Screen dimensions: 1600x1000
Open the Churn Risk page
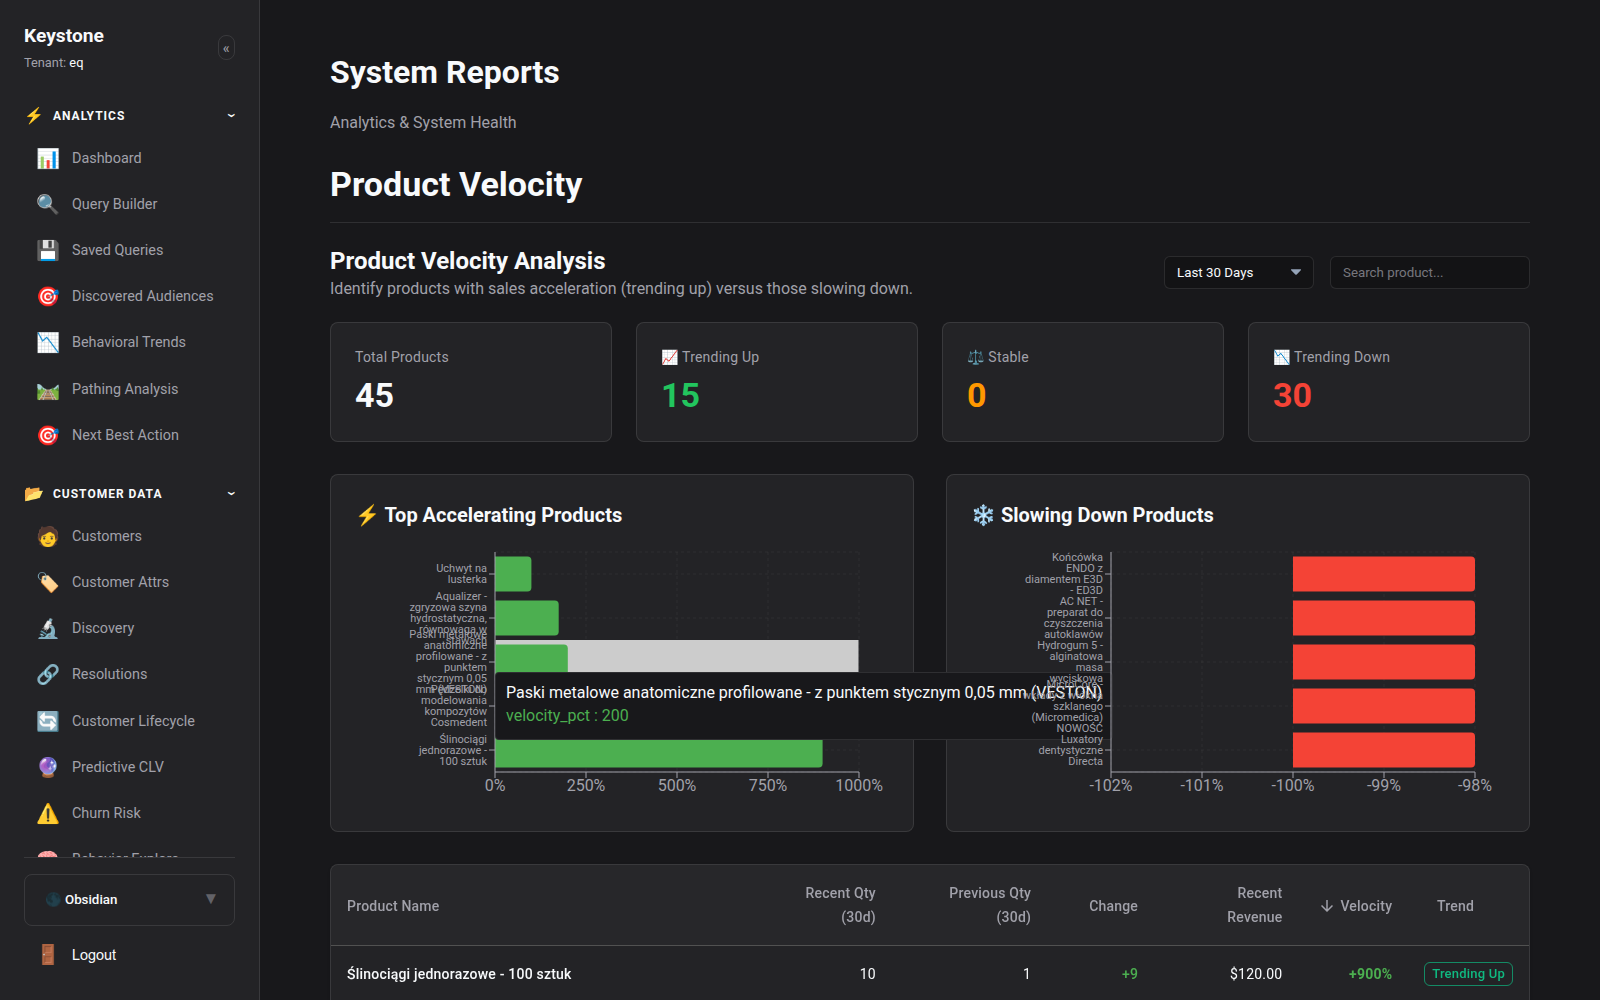click(x=106, y=813)
